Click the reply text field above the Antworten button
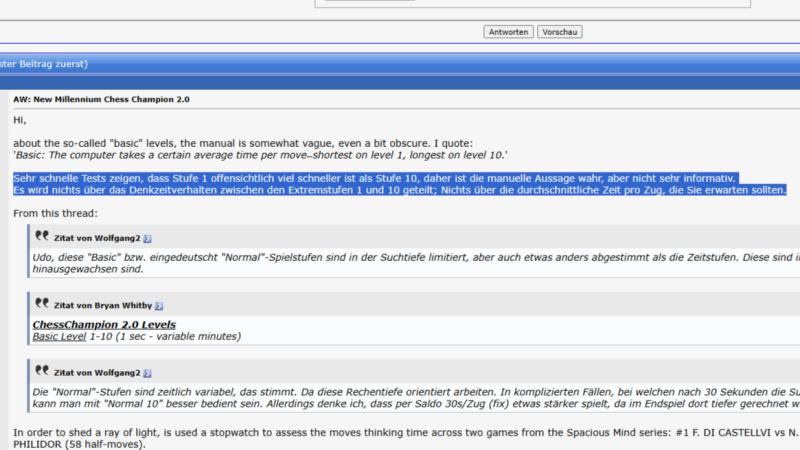This screenshot has width=800, height=450. pyautogui.click(x=533, y=3)
